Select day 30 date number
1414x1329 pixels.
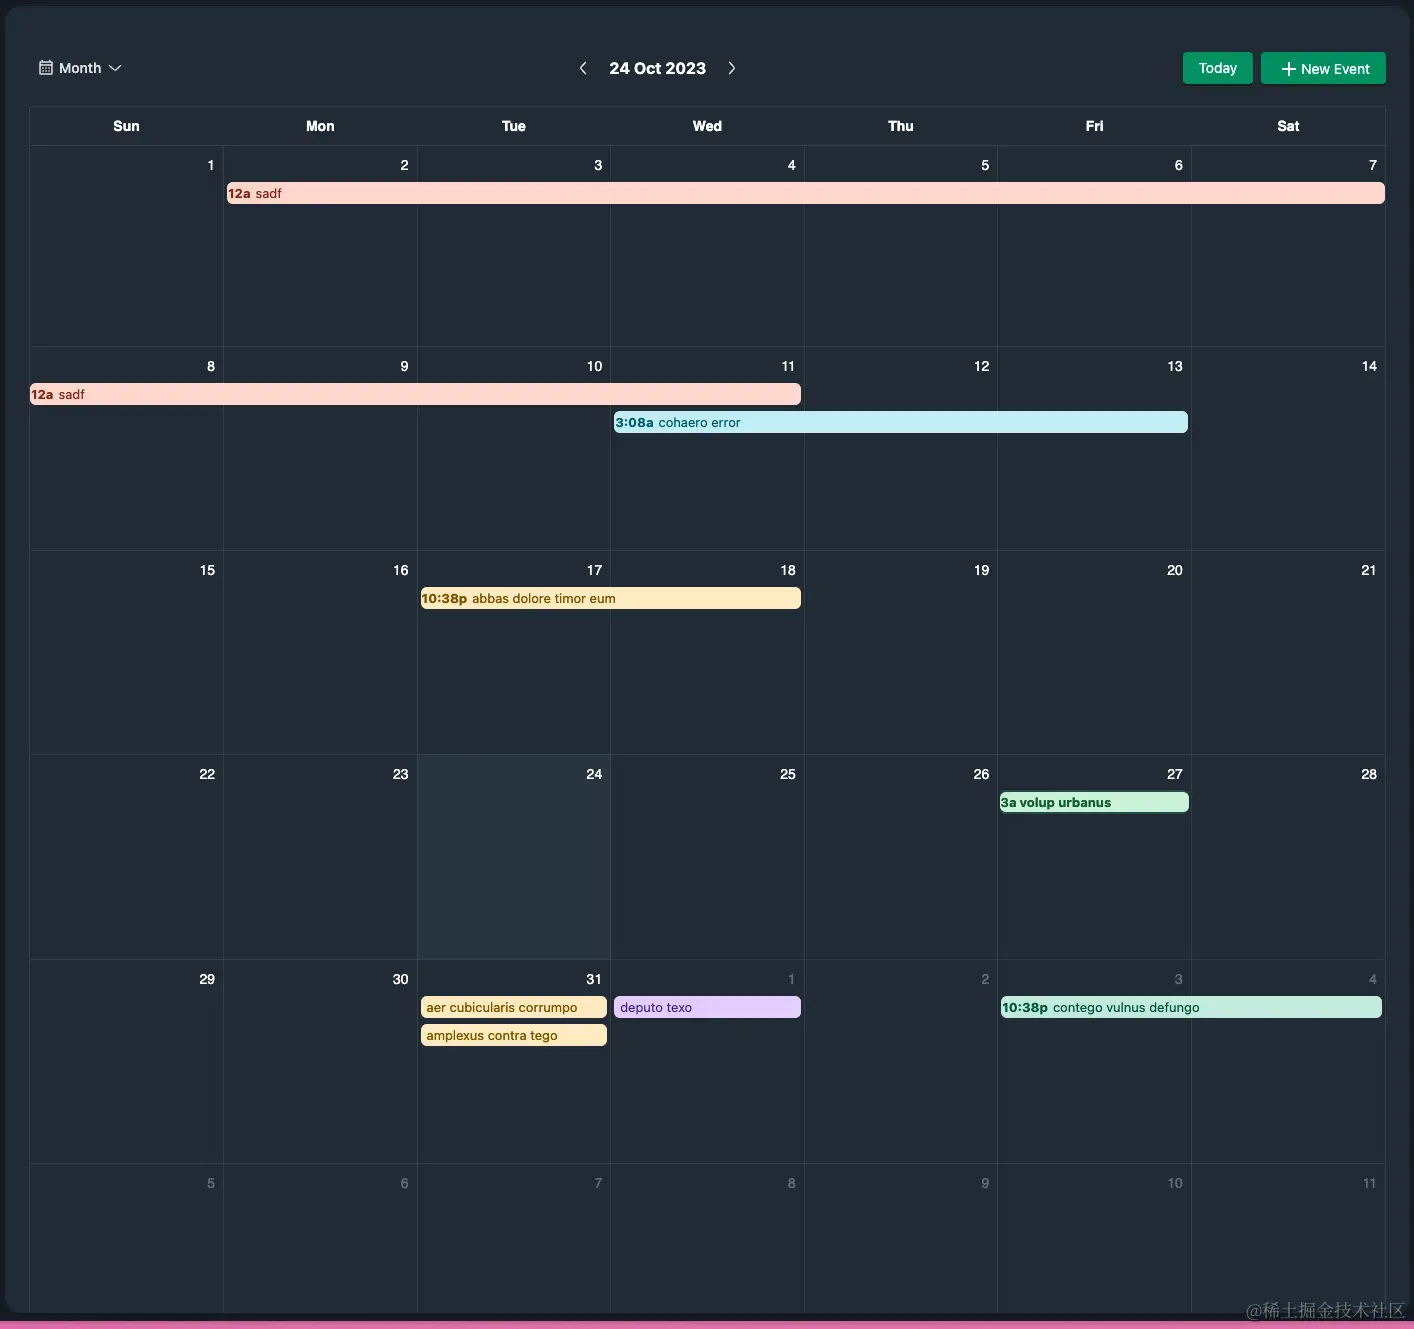[x=401, y=979]
